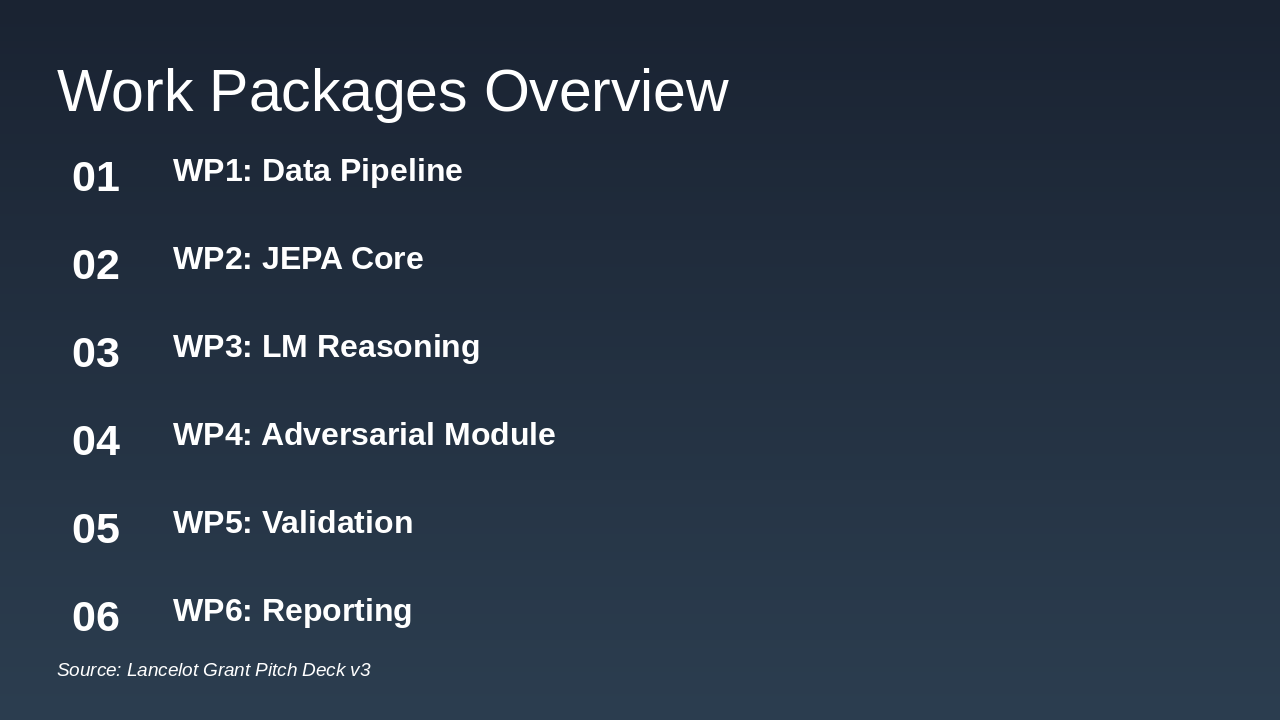Click the word 'Module' in WP4
Viewport: 1280px width, 720px height.
point(499,435)
